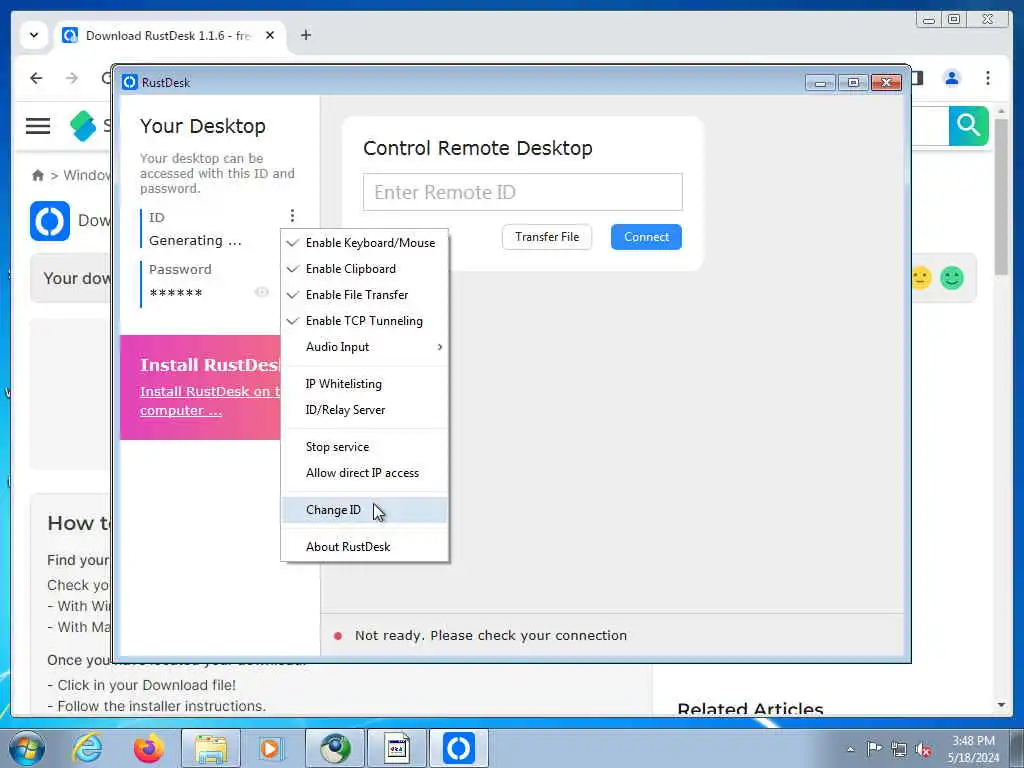Screen dimensions: 1024x768
Task: Click the breadcrumb home icon
Action: (x=38, y=175)
